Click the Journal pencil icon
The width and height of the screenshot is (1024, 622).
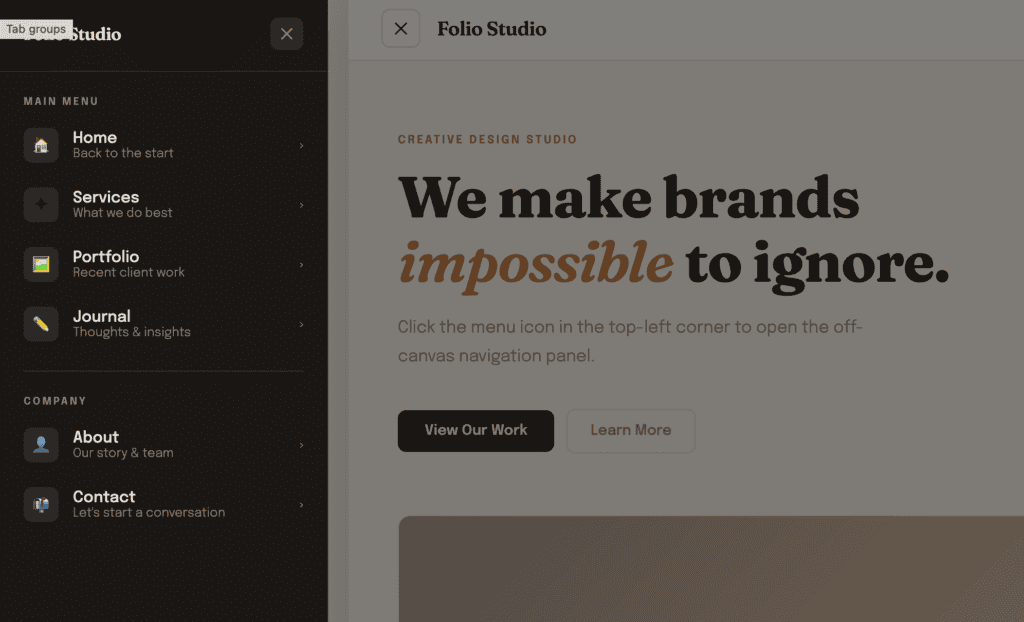[x=40, y=324]
